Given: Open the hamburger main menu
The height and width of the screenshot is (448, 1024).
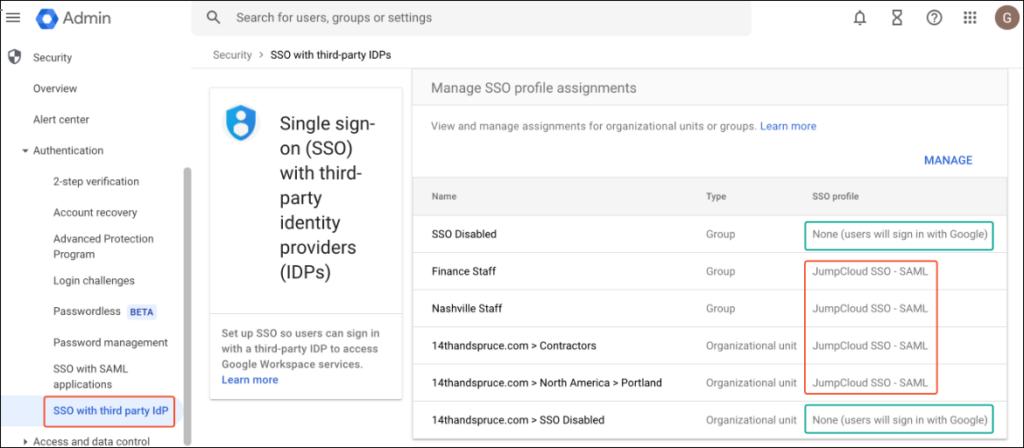Looking at the screenshot, I should (14, 17).
